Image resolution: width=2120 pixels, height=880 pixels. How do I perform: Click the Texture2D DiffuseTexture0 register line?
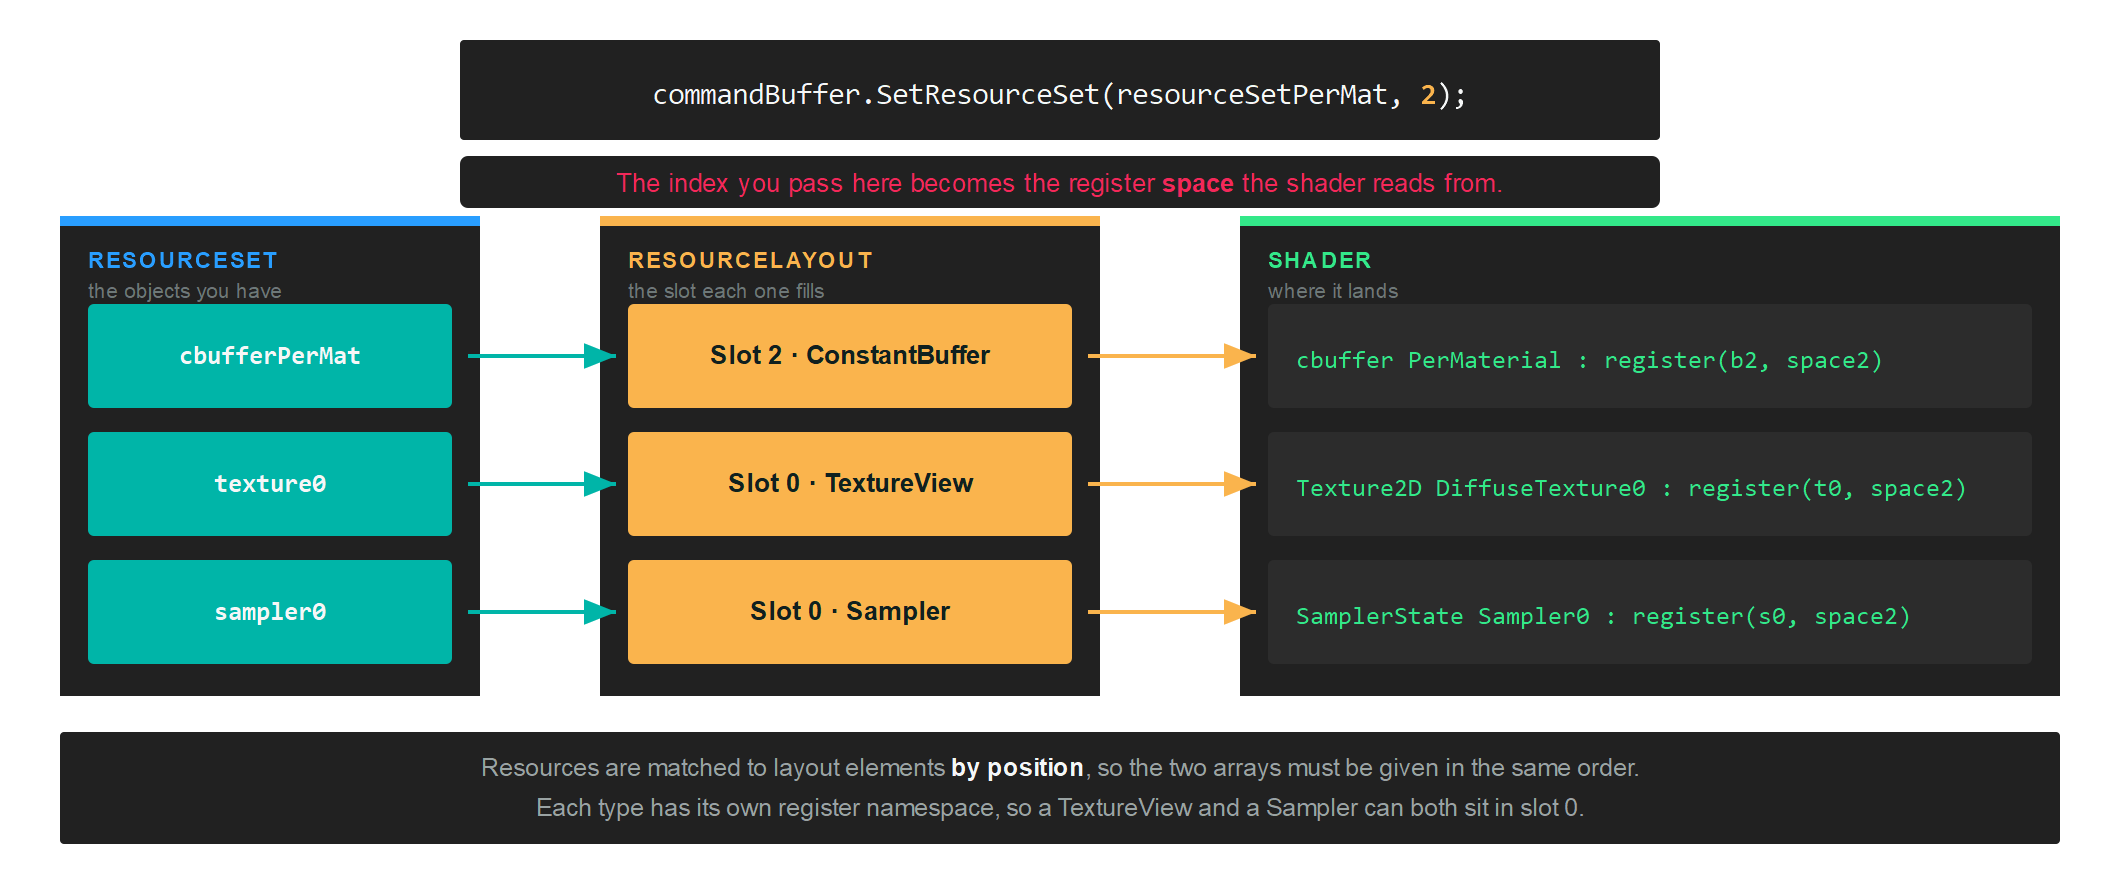coord(1650,484)
